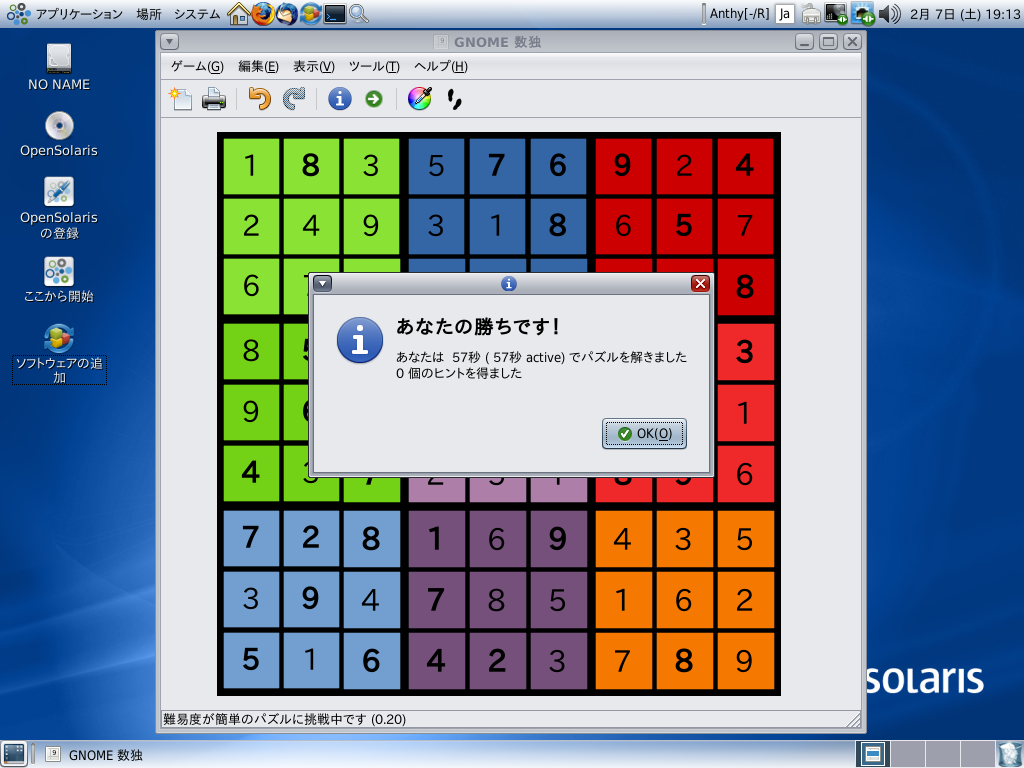Launch Thunderbird mail from top panel
The image size is (1024, 768).
pos(287,13)
